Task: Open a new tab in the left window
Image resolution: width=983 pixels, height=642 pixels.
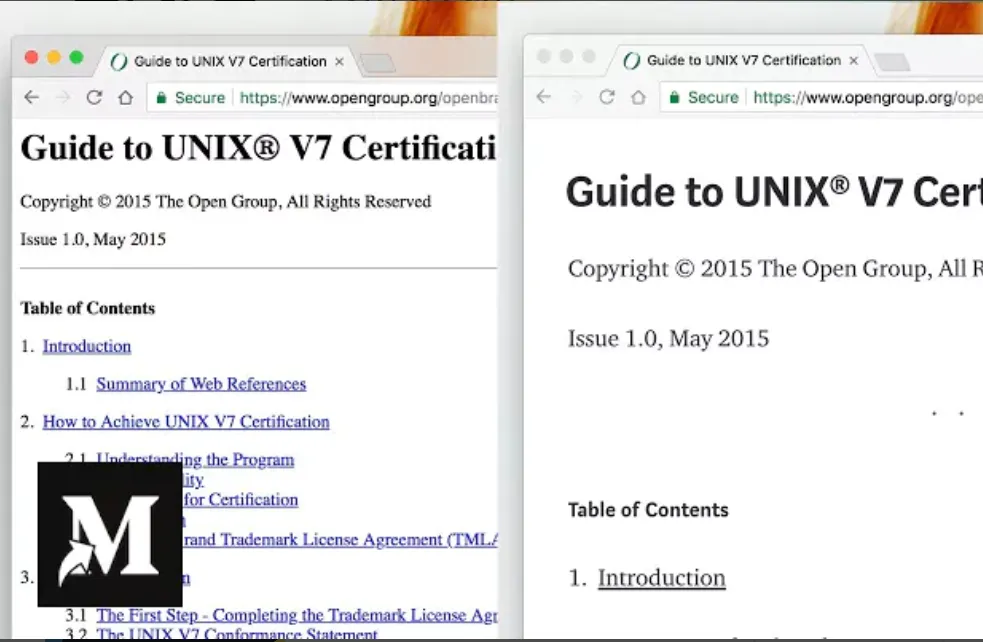Action: coord(378,63)
